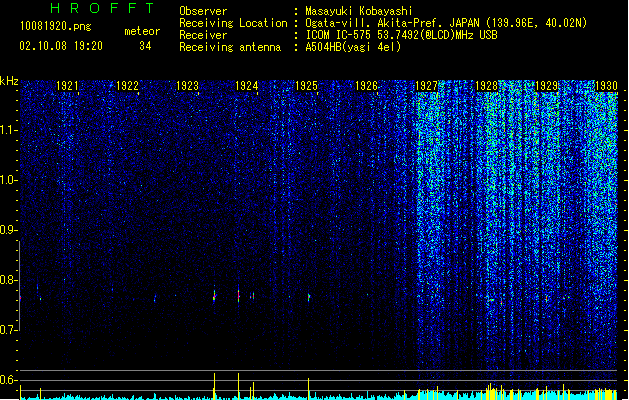Click the 1922 time marker

127,86
